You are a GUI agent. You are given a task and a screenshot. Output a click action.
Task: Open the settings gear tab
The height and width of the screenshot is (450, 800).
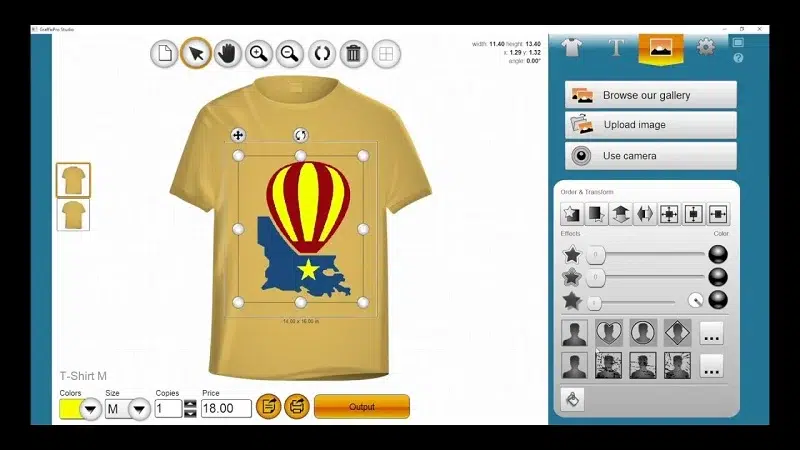click(706, 47)
